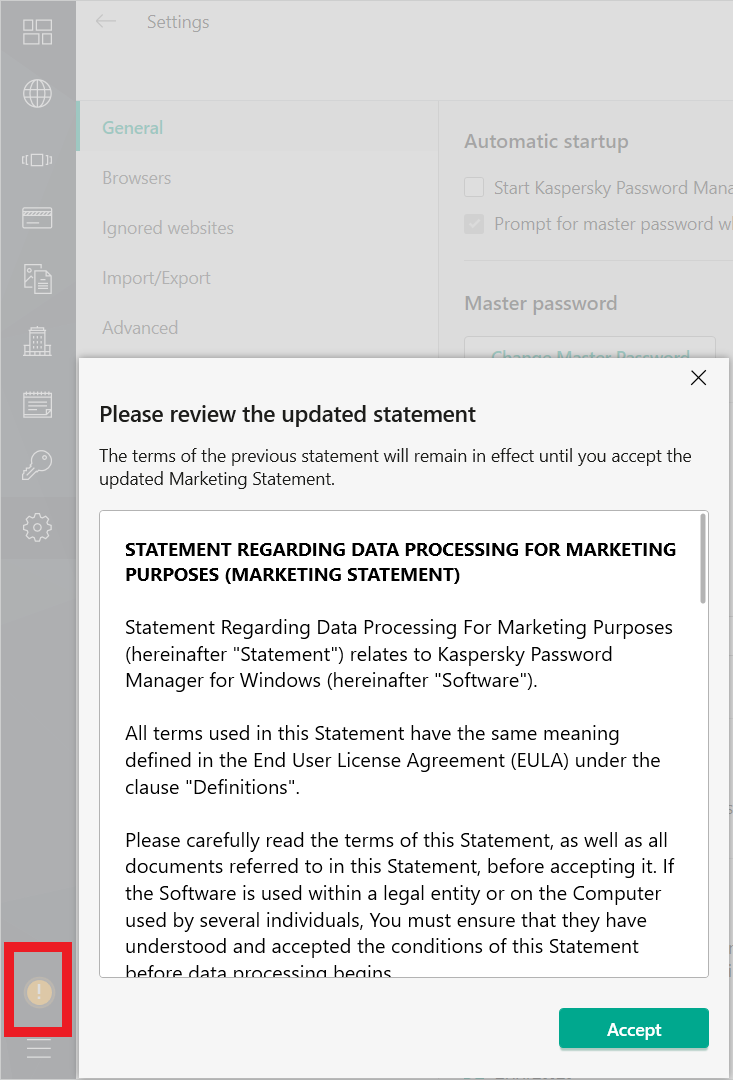Select the Ignored websites settings section
This screenshot has width=733, height=1080.
pos(167,228)
